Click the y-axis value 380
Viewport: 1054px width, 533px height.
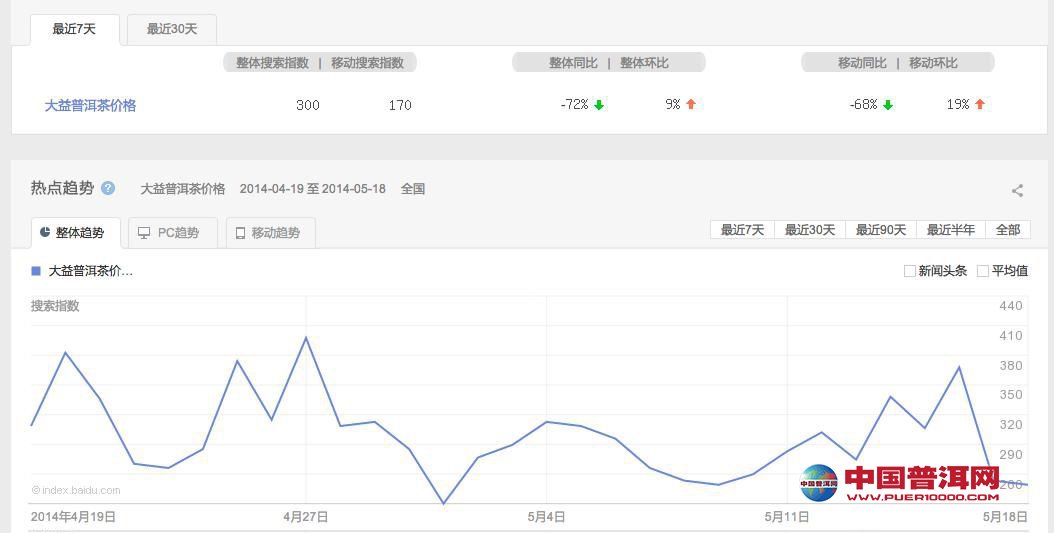pyautogui.click(x=1011, y=366)
